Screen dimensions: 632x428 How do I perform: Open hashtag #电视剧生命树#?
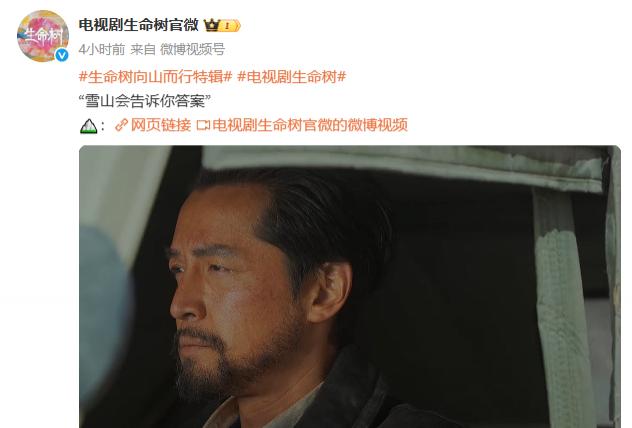[292, 76]
